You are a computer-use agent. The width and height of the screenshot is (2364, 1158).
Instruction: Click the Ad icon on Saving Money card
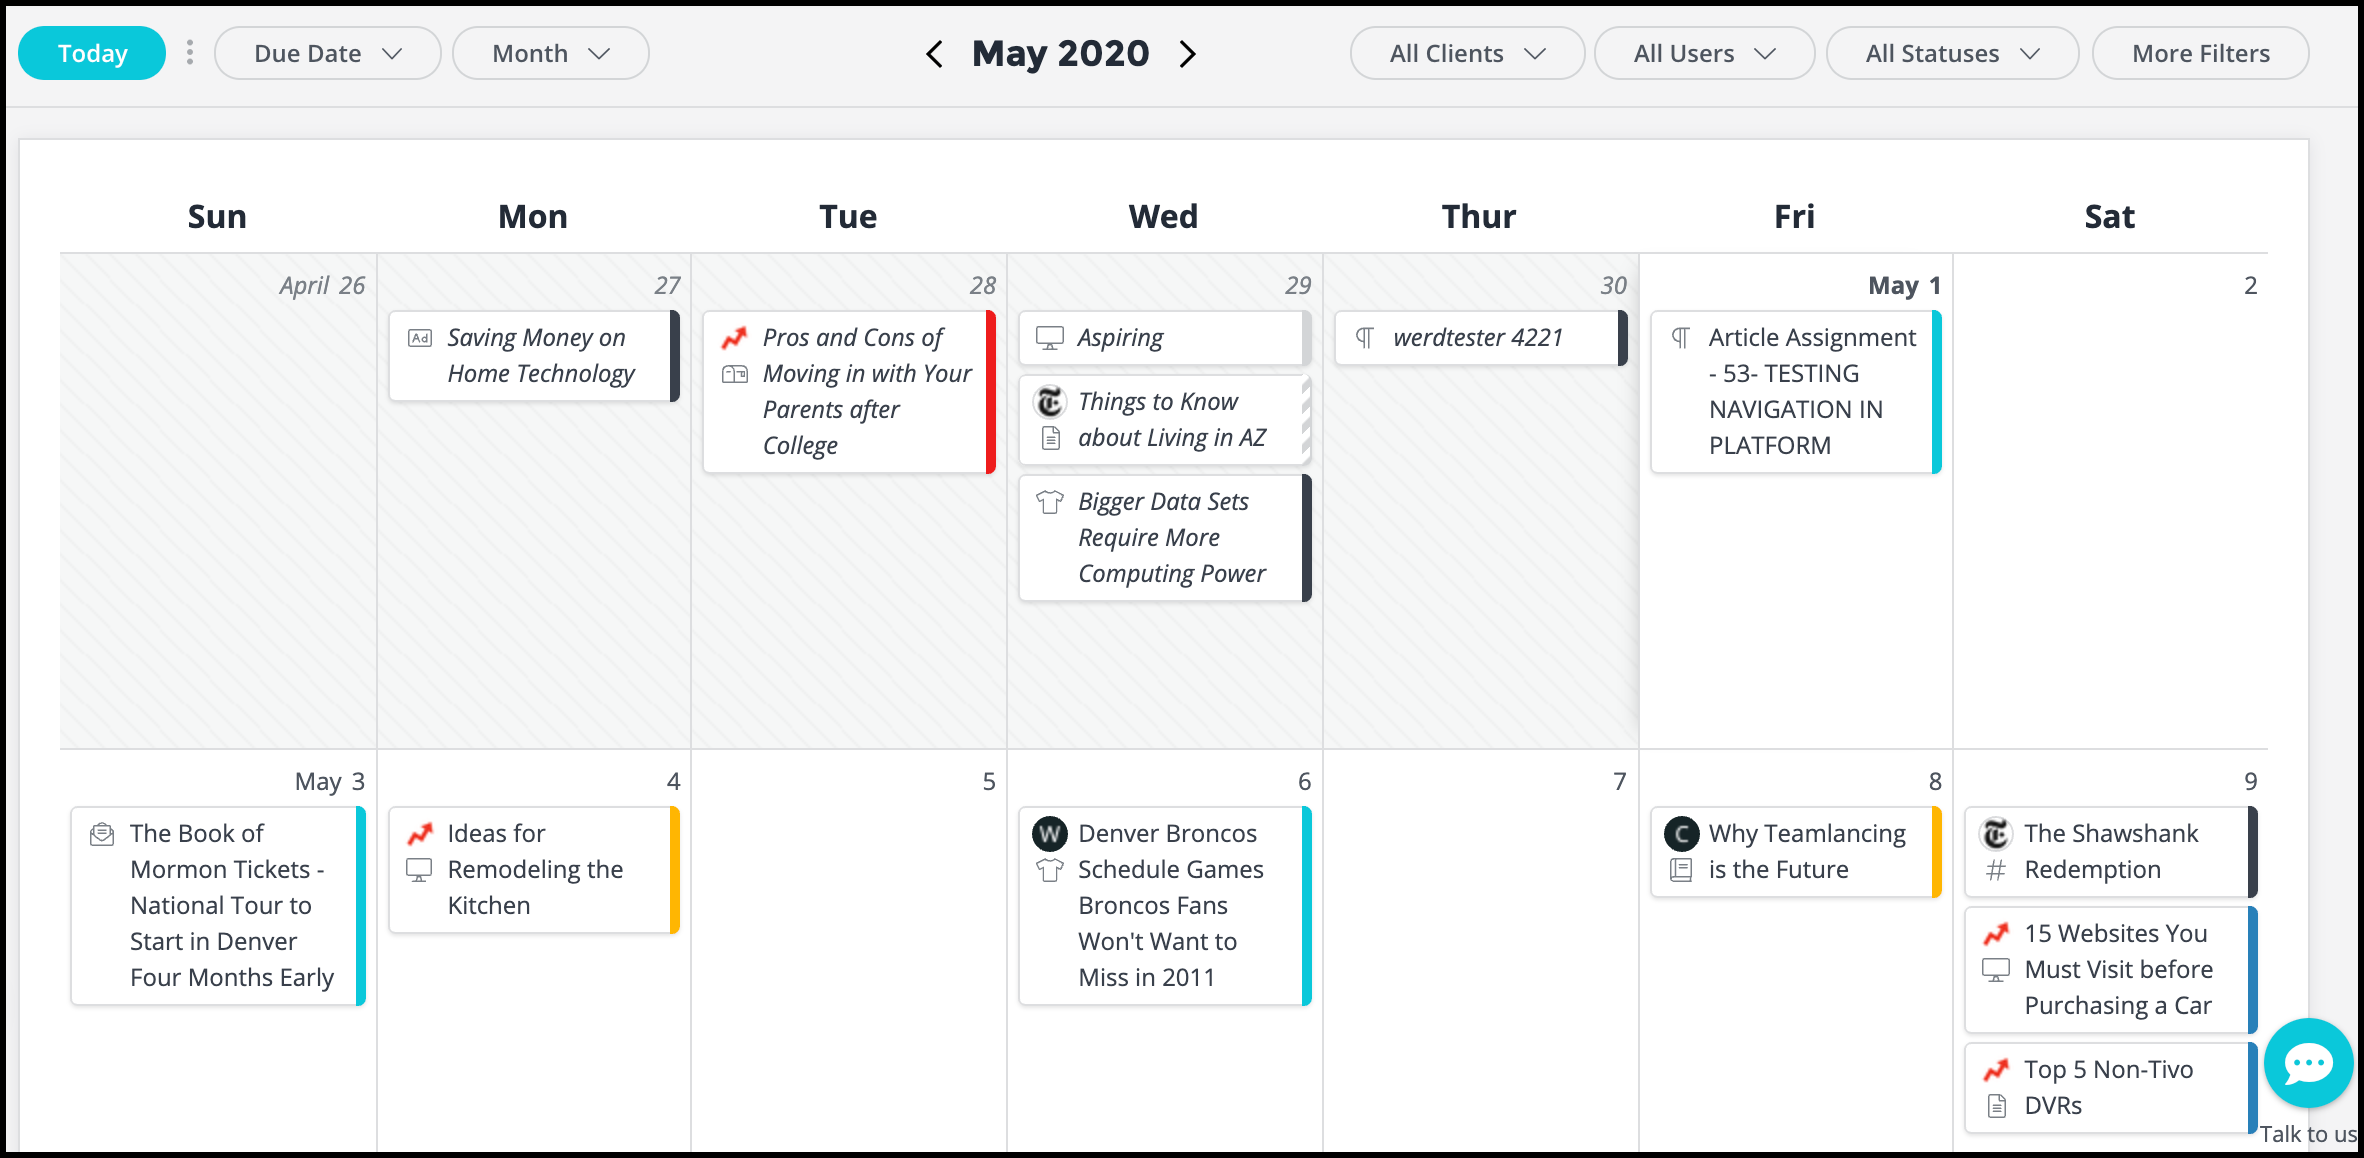tap(420, 338)
